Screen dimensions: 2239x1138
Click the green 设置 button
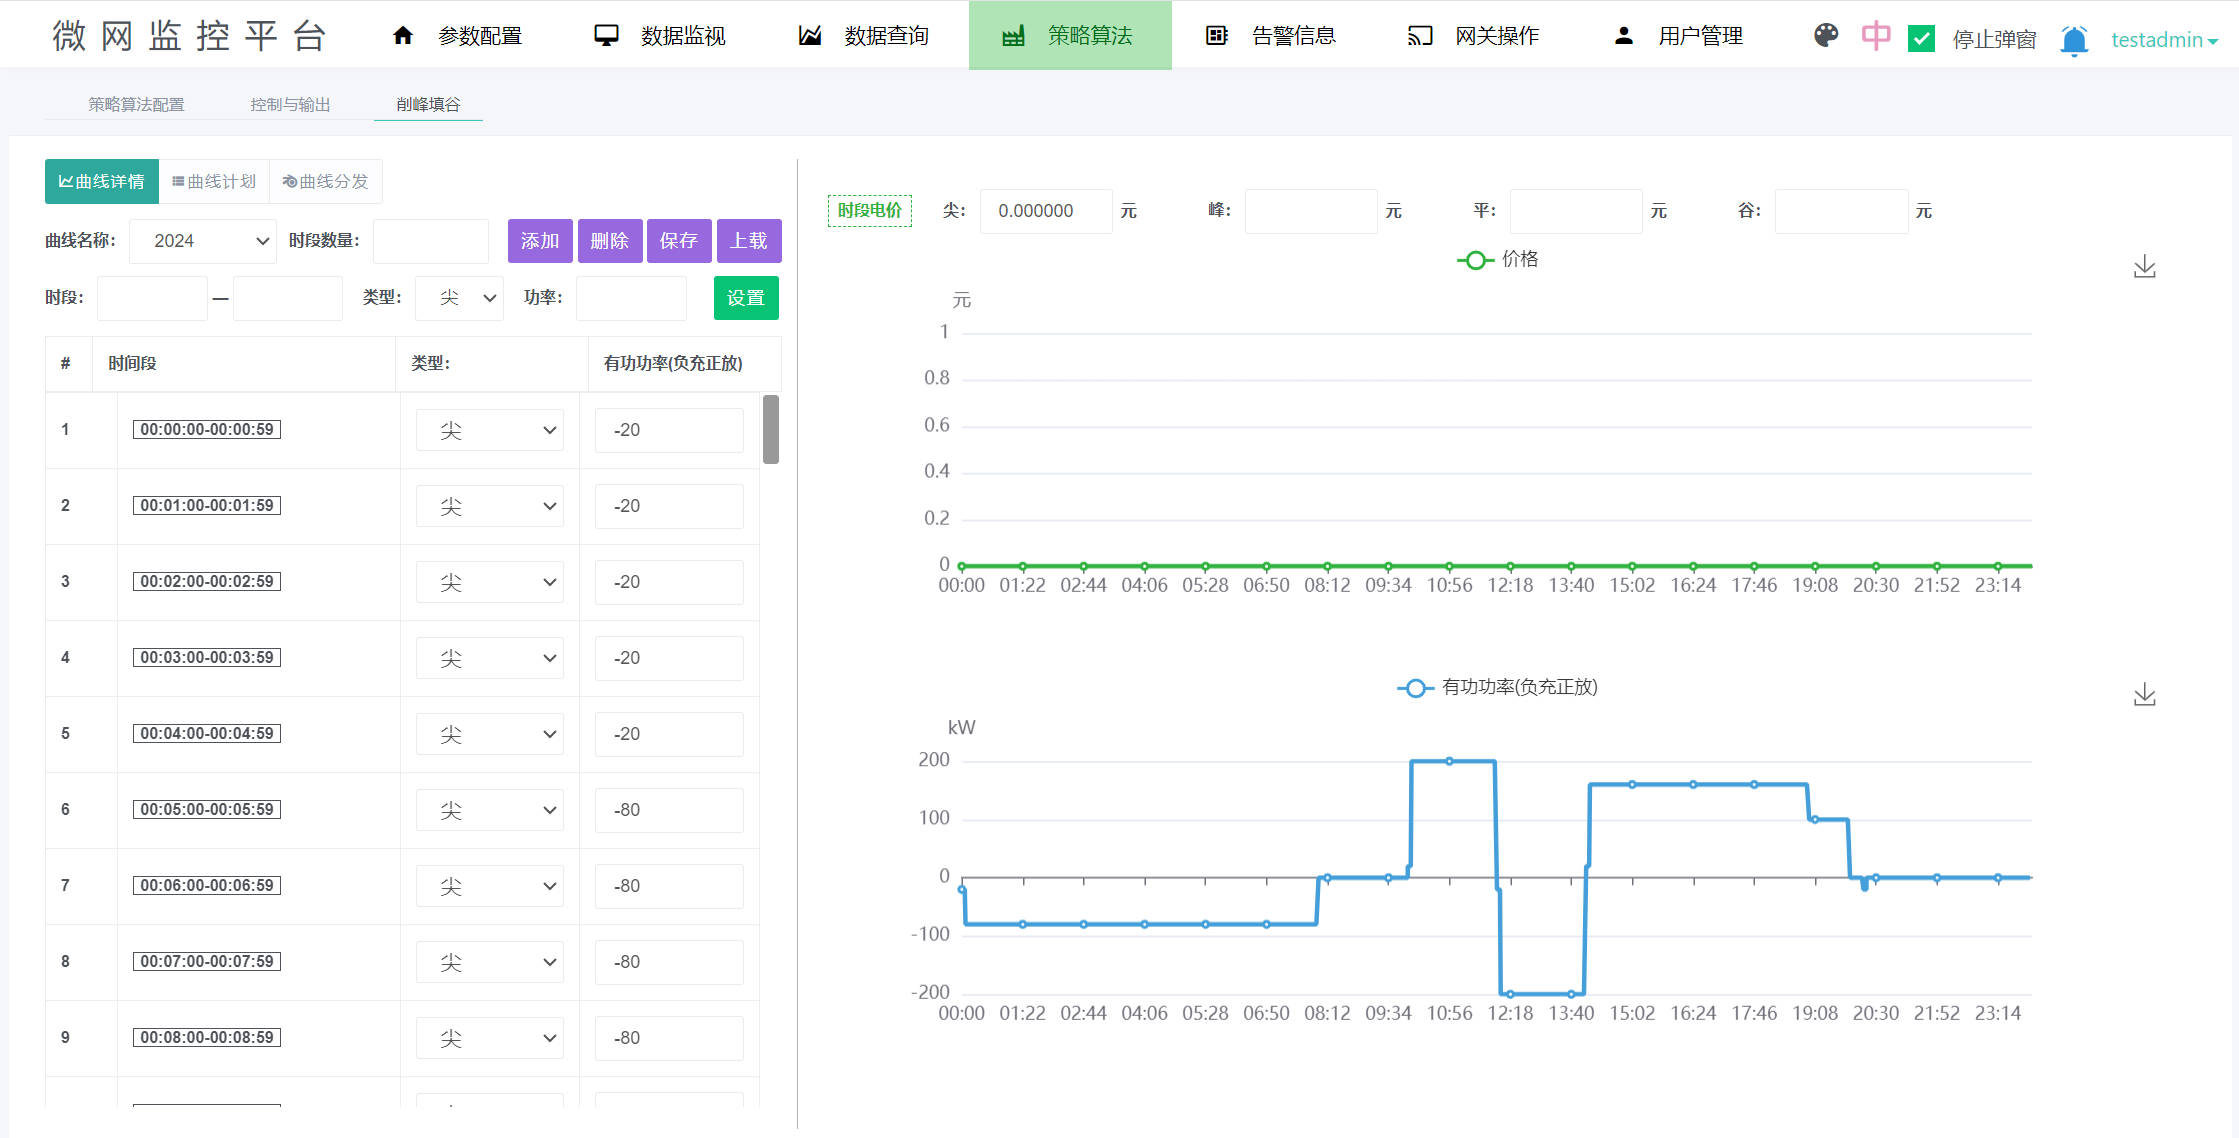point(746,298)
